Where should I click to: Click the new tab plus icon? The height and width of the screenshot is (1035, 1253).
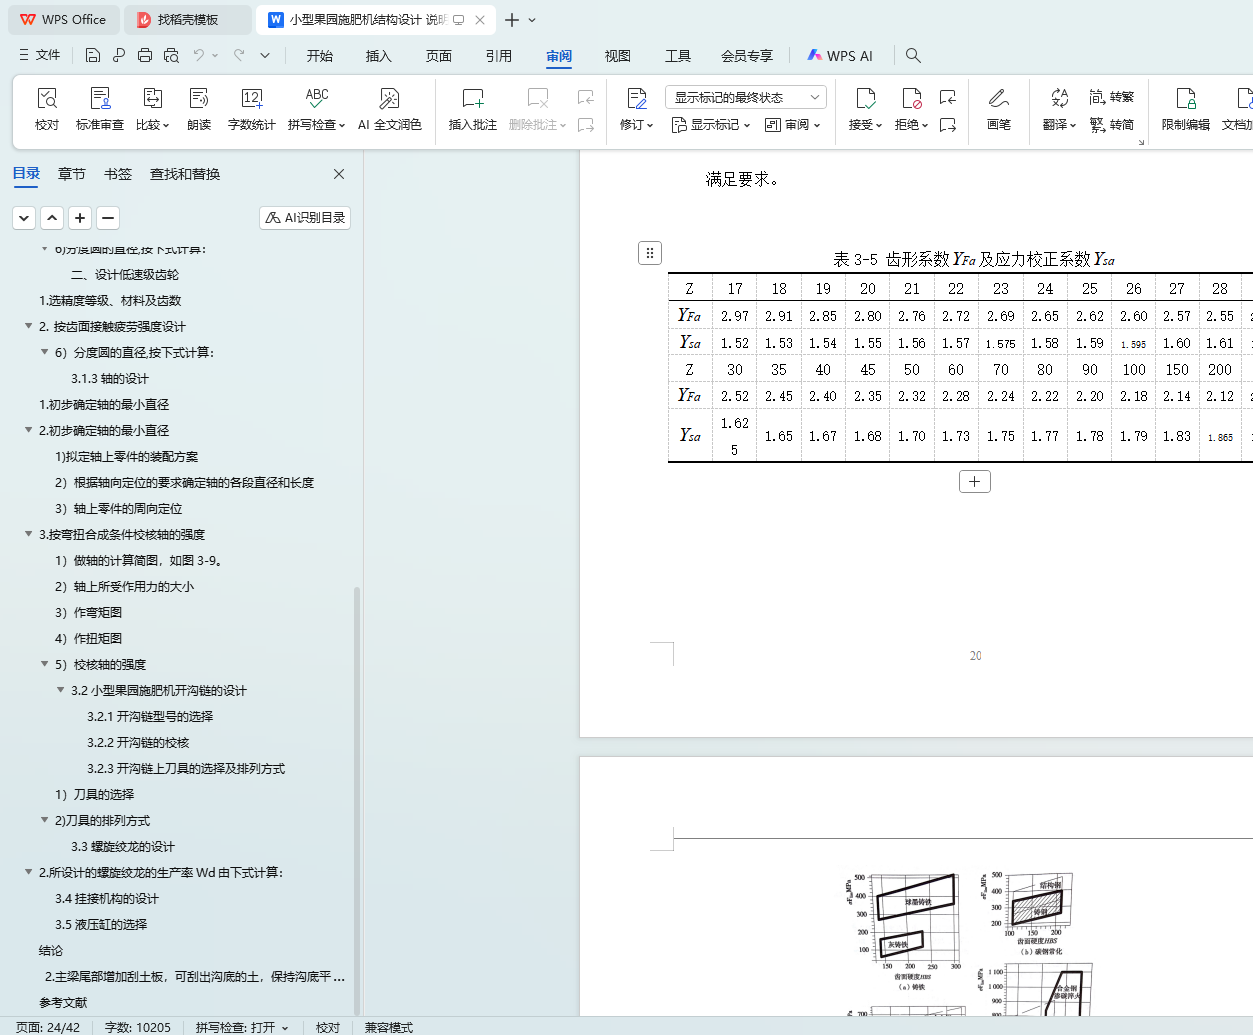click(512, 20)
